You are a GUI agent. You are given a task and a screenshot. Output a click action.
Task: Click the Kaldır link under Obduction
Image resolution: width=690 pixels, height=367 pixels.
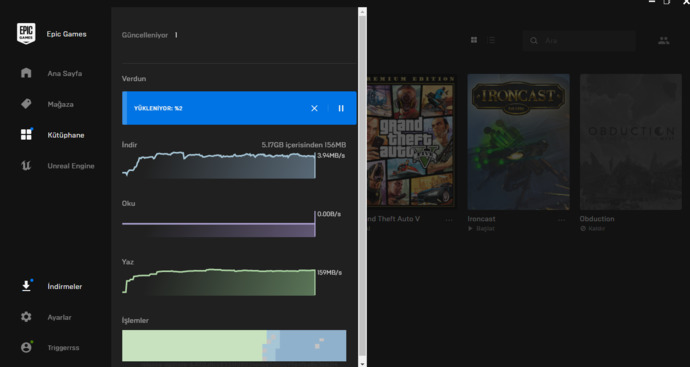click(592, 228)
